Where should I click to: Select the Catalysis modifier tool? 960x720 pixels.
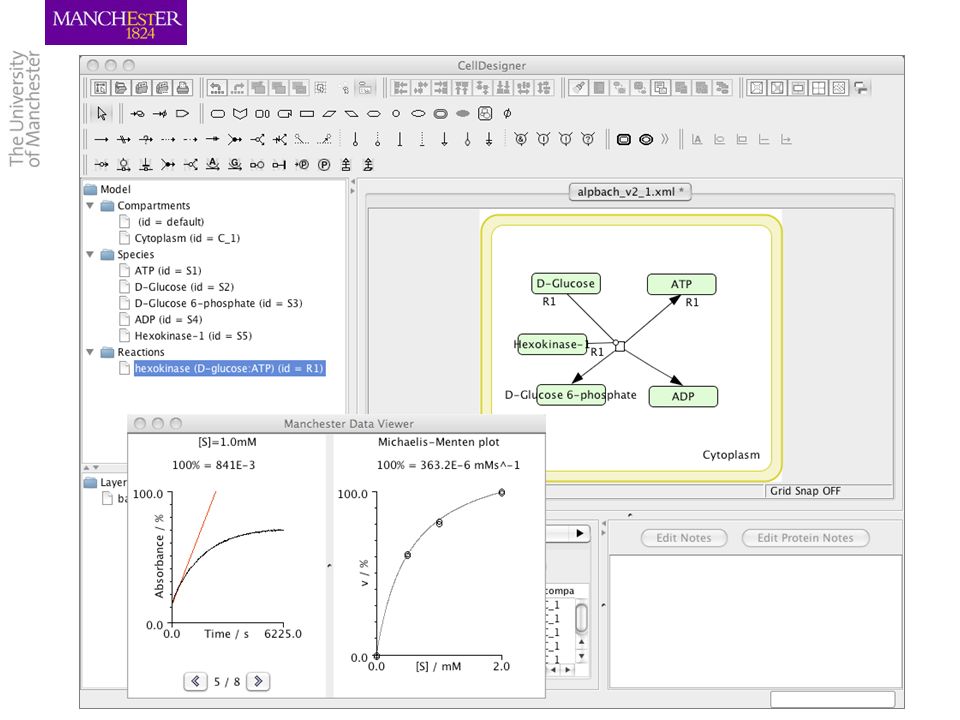pyautogui.click(x=355, y=140)
